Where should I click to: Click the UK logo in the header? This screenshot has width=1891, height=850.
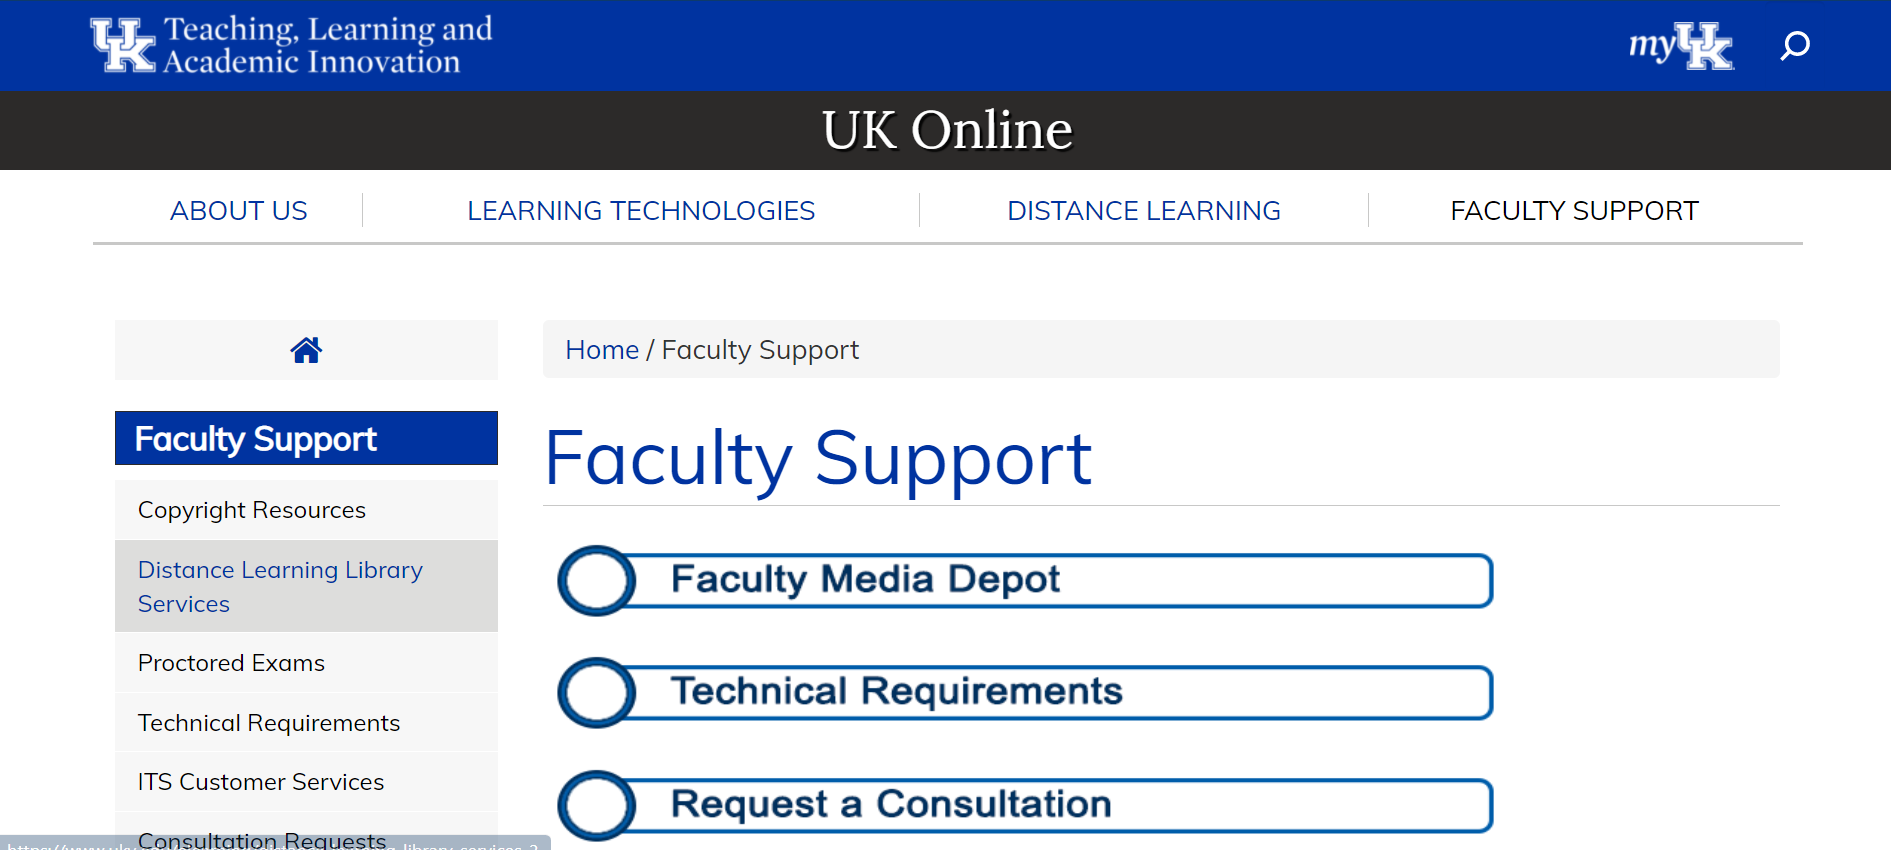click(123, 45)
